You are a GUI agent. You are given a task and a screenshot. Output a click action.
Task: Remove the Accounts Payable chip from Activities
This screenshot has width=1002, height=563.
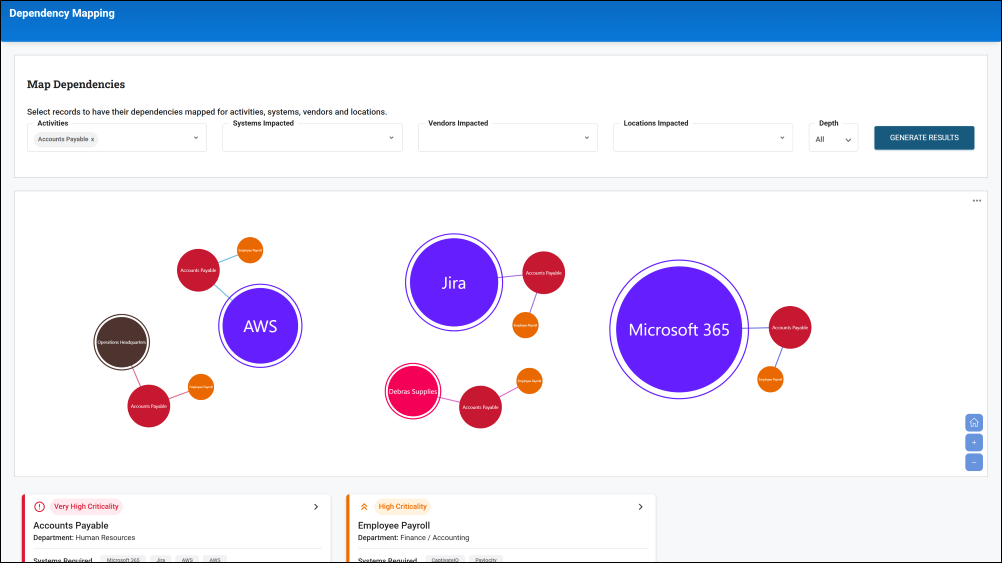click(x=93, y=139)
